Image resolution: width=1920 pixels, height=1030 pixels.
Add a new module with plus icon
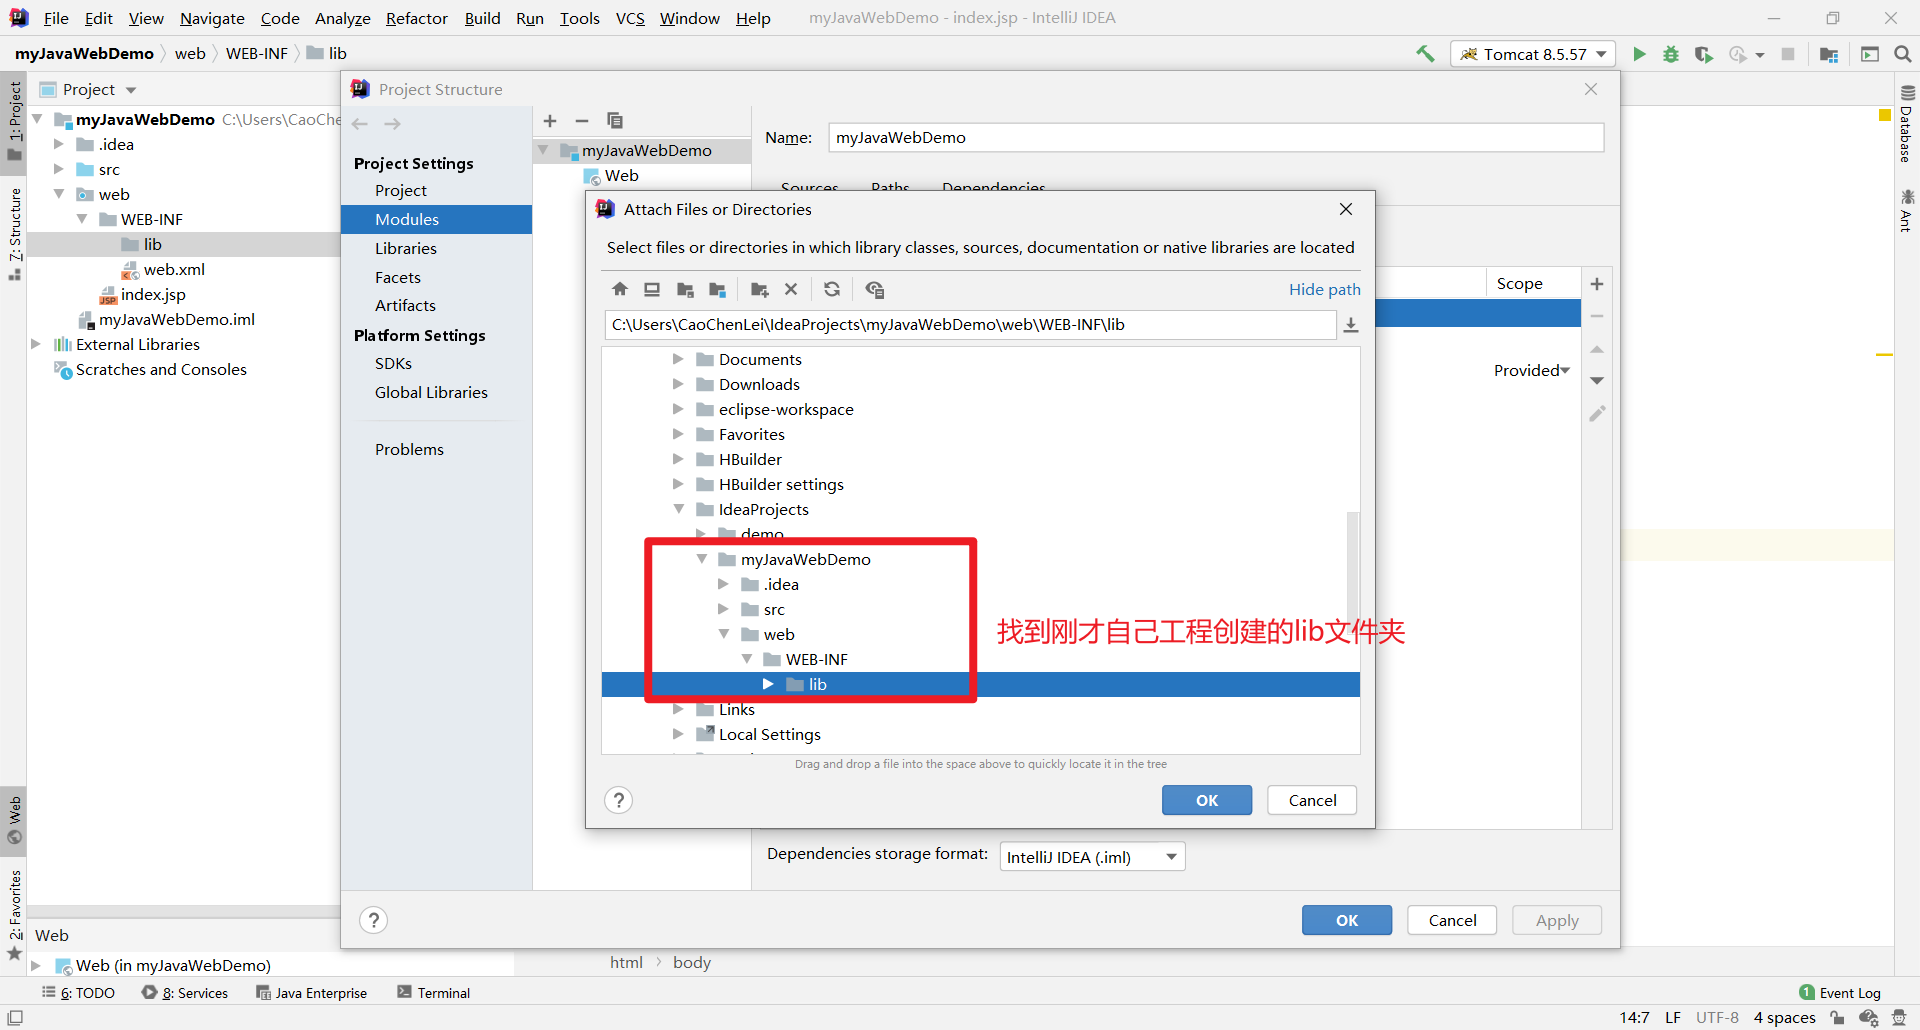pos(550,121)
